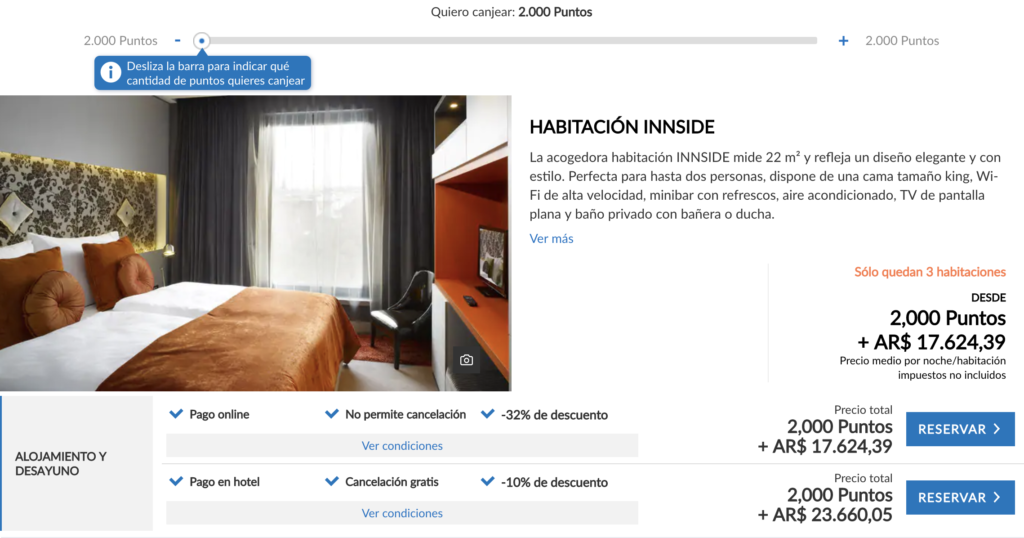Click checkmark next to 'Pago online'
Screen dimensions: 1024x538
coord(176,414)
